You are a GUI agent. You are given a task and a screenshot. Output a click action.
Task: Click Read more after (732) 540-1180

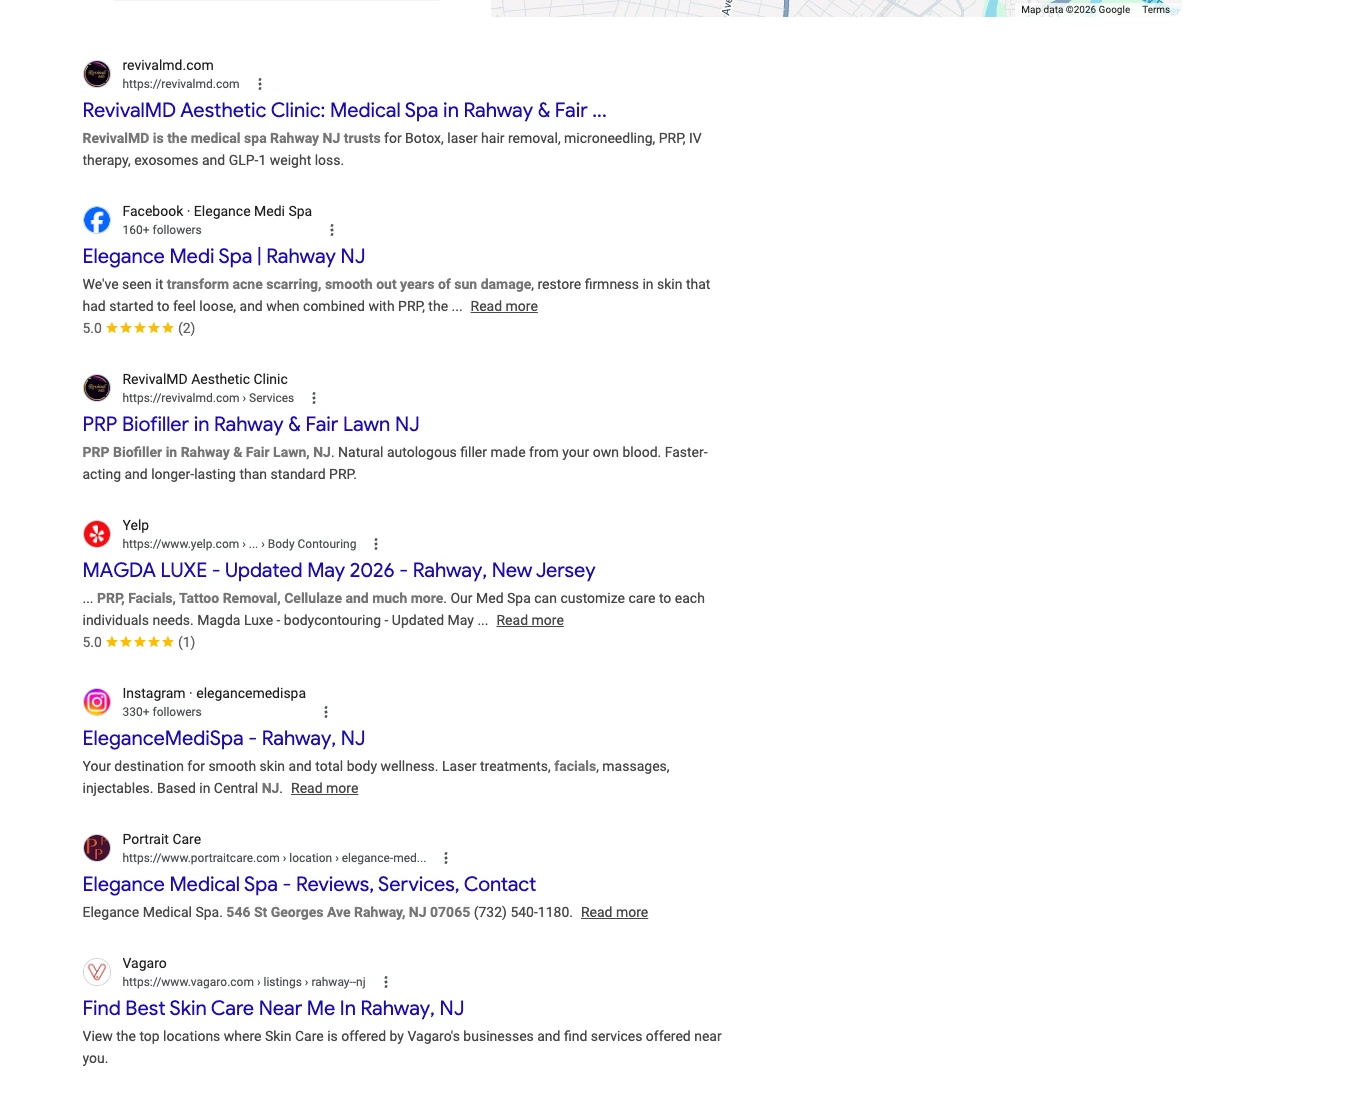point(614,912)
